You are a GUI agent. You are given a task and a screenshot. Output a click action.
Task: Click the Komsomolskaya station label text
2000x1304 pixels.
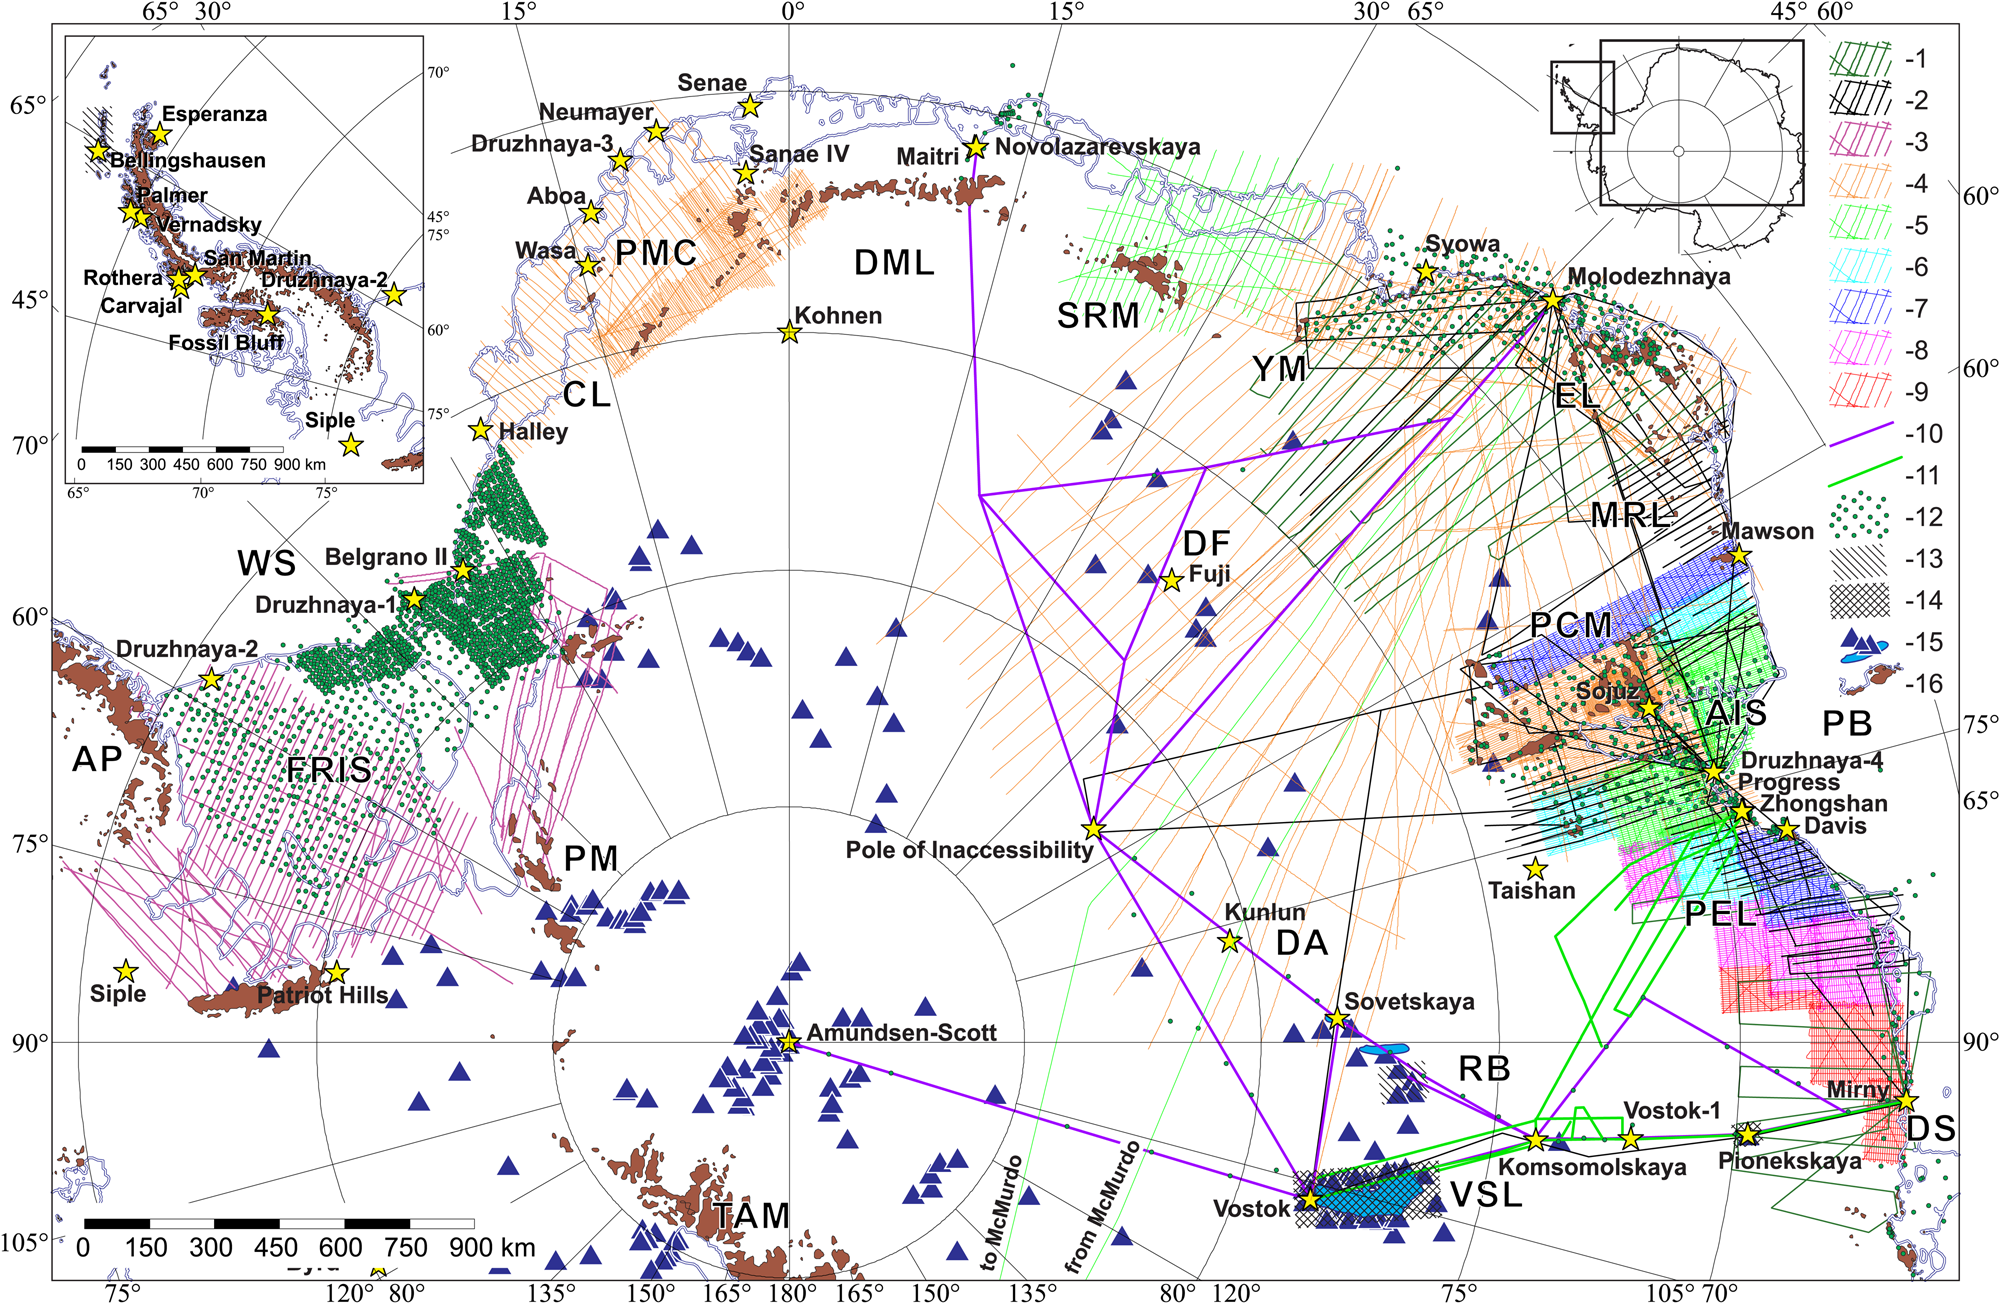(1592, 1167)
